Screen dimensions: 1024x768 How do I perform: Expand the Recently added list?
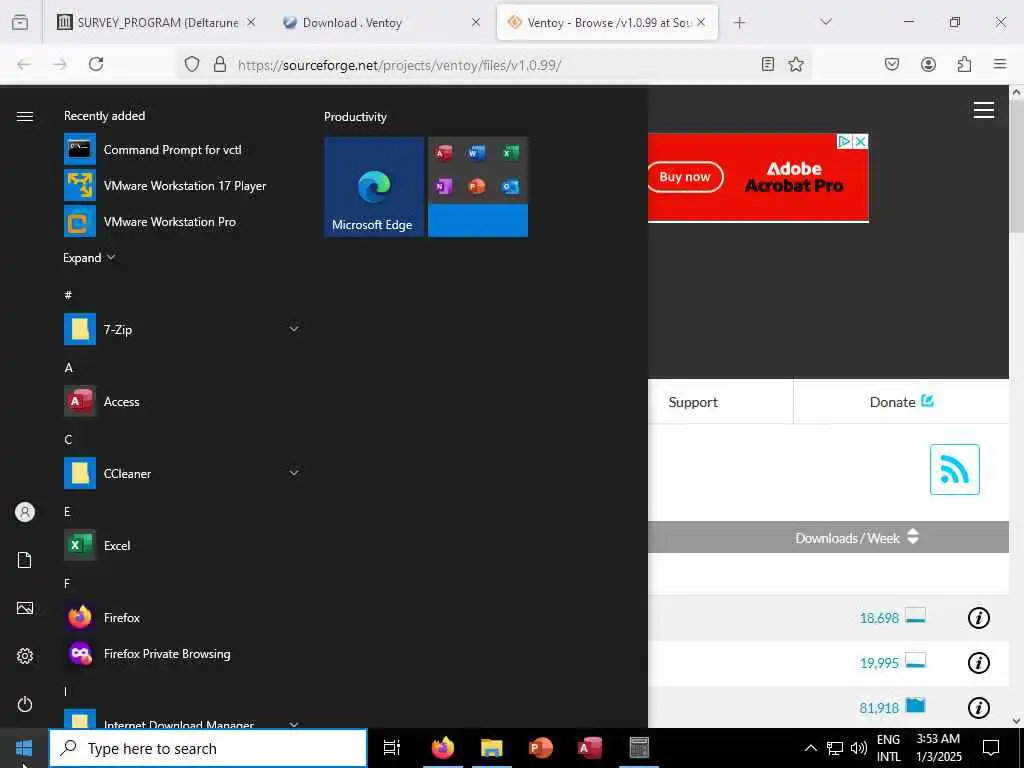click(89, 257)
